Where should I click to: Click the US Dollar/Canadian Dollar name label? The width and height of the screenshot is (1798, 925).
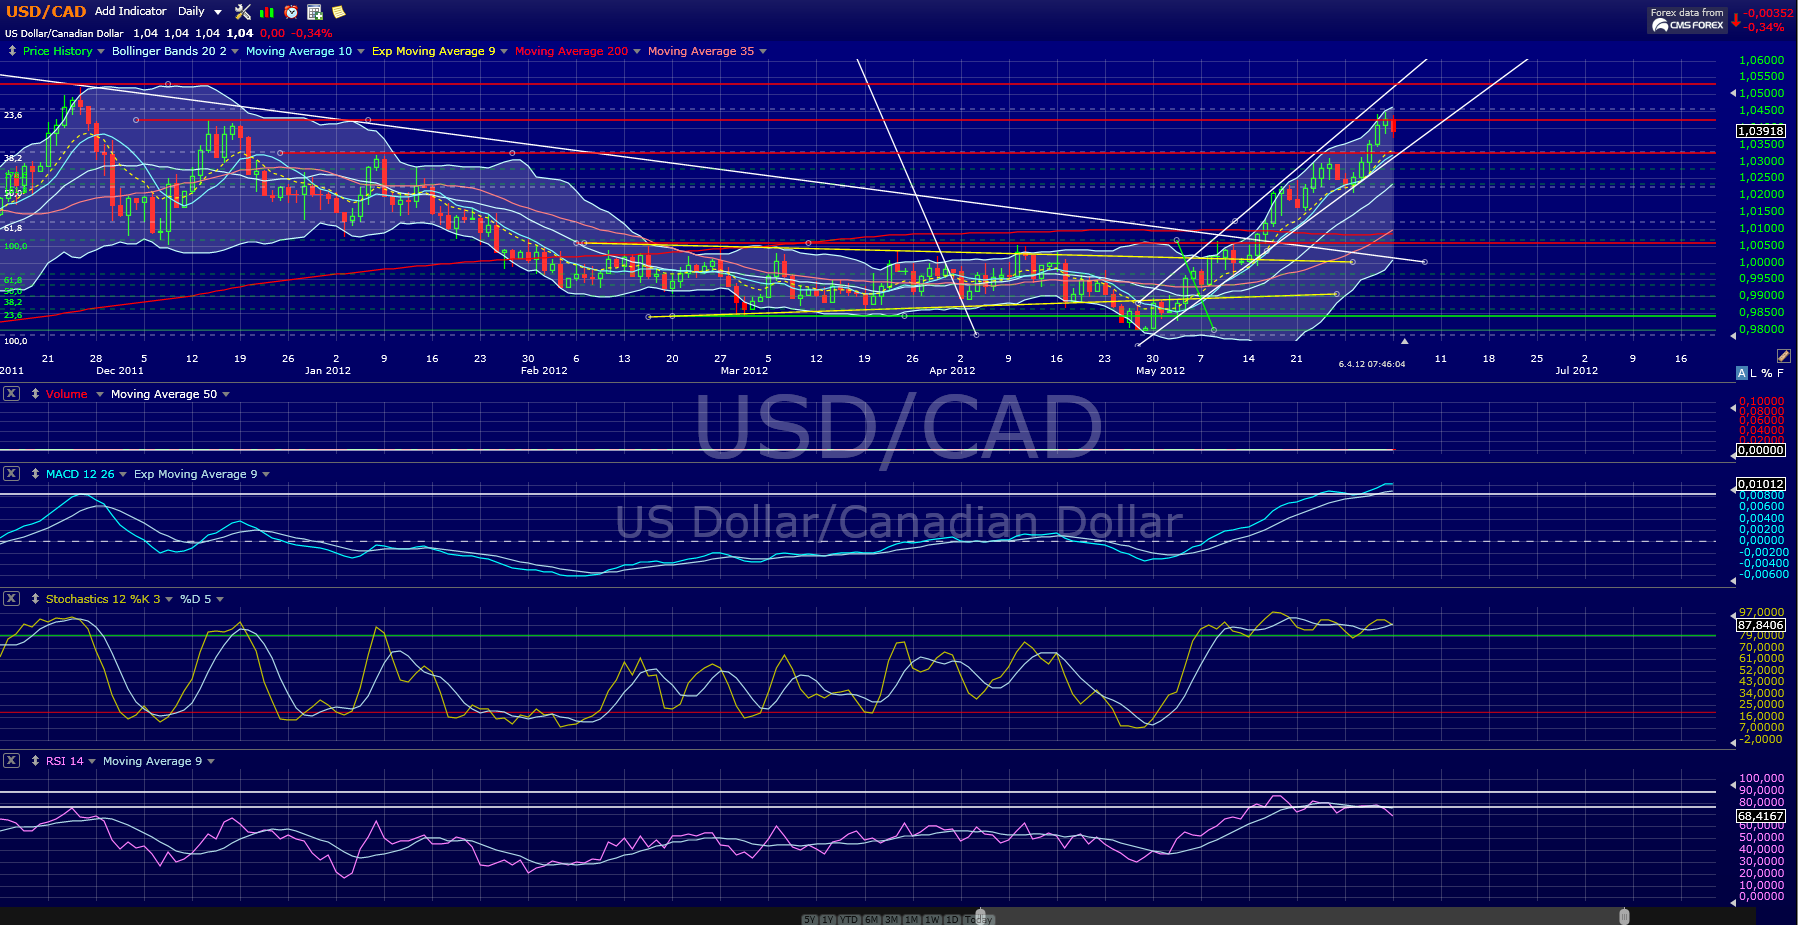pyautogui.click(x=64, y=33)
